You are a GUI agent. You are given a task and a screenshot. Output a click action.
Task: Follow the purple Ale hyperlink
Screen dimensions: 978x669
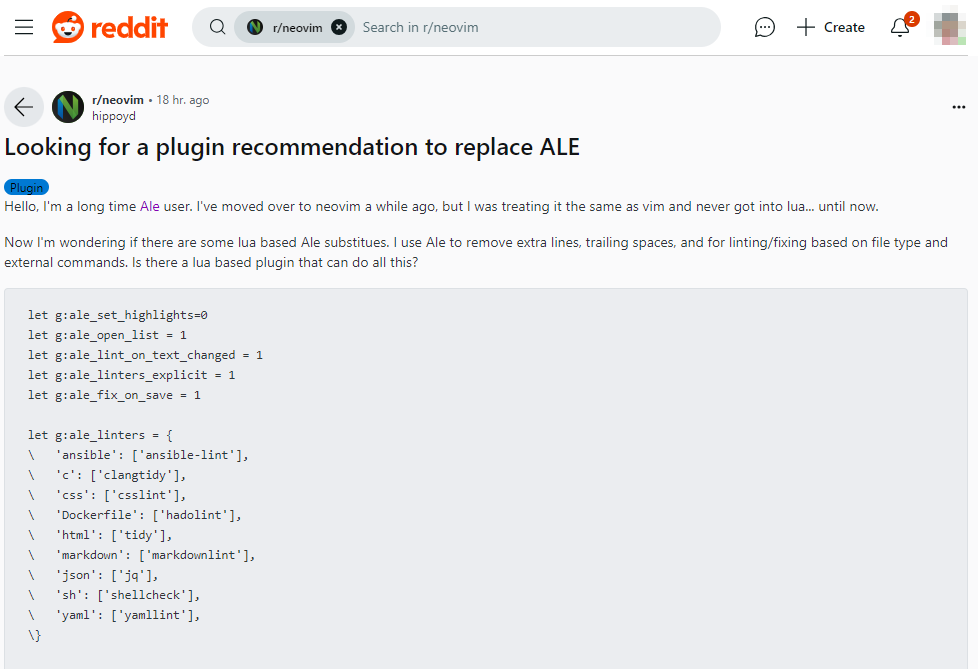tap(150, 206)
